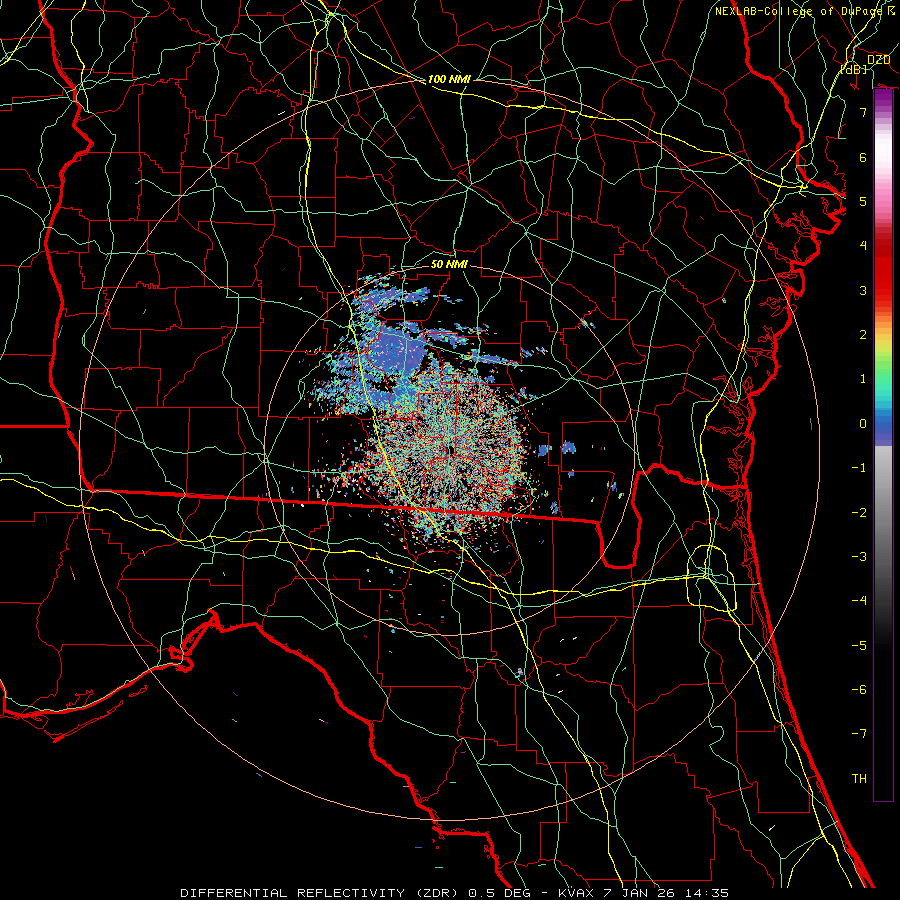Click the 7 value on the scale
This screenshot has width=900, height=900.
click(863, 112)
